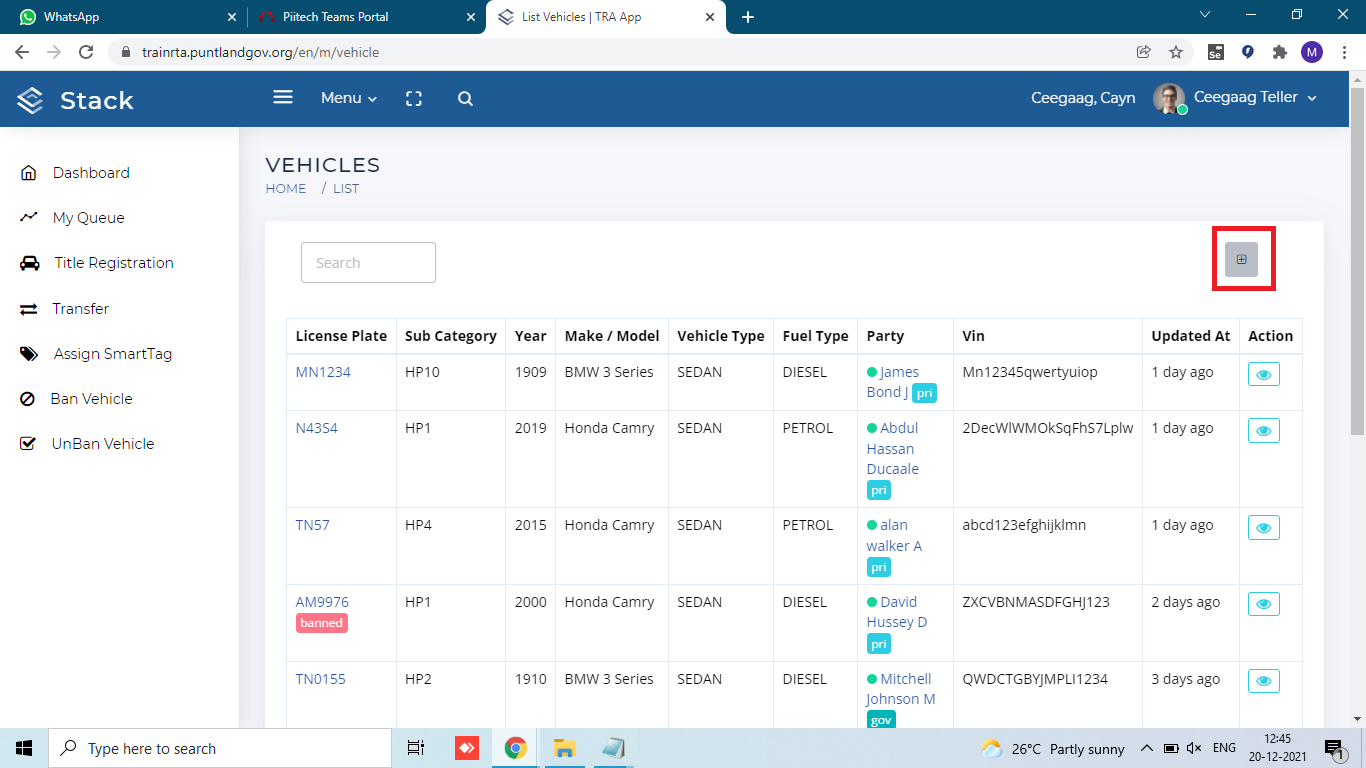Click the Dashboard home icon
The width and height of the screenshot is (1366, 768).
(28, 172)
